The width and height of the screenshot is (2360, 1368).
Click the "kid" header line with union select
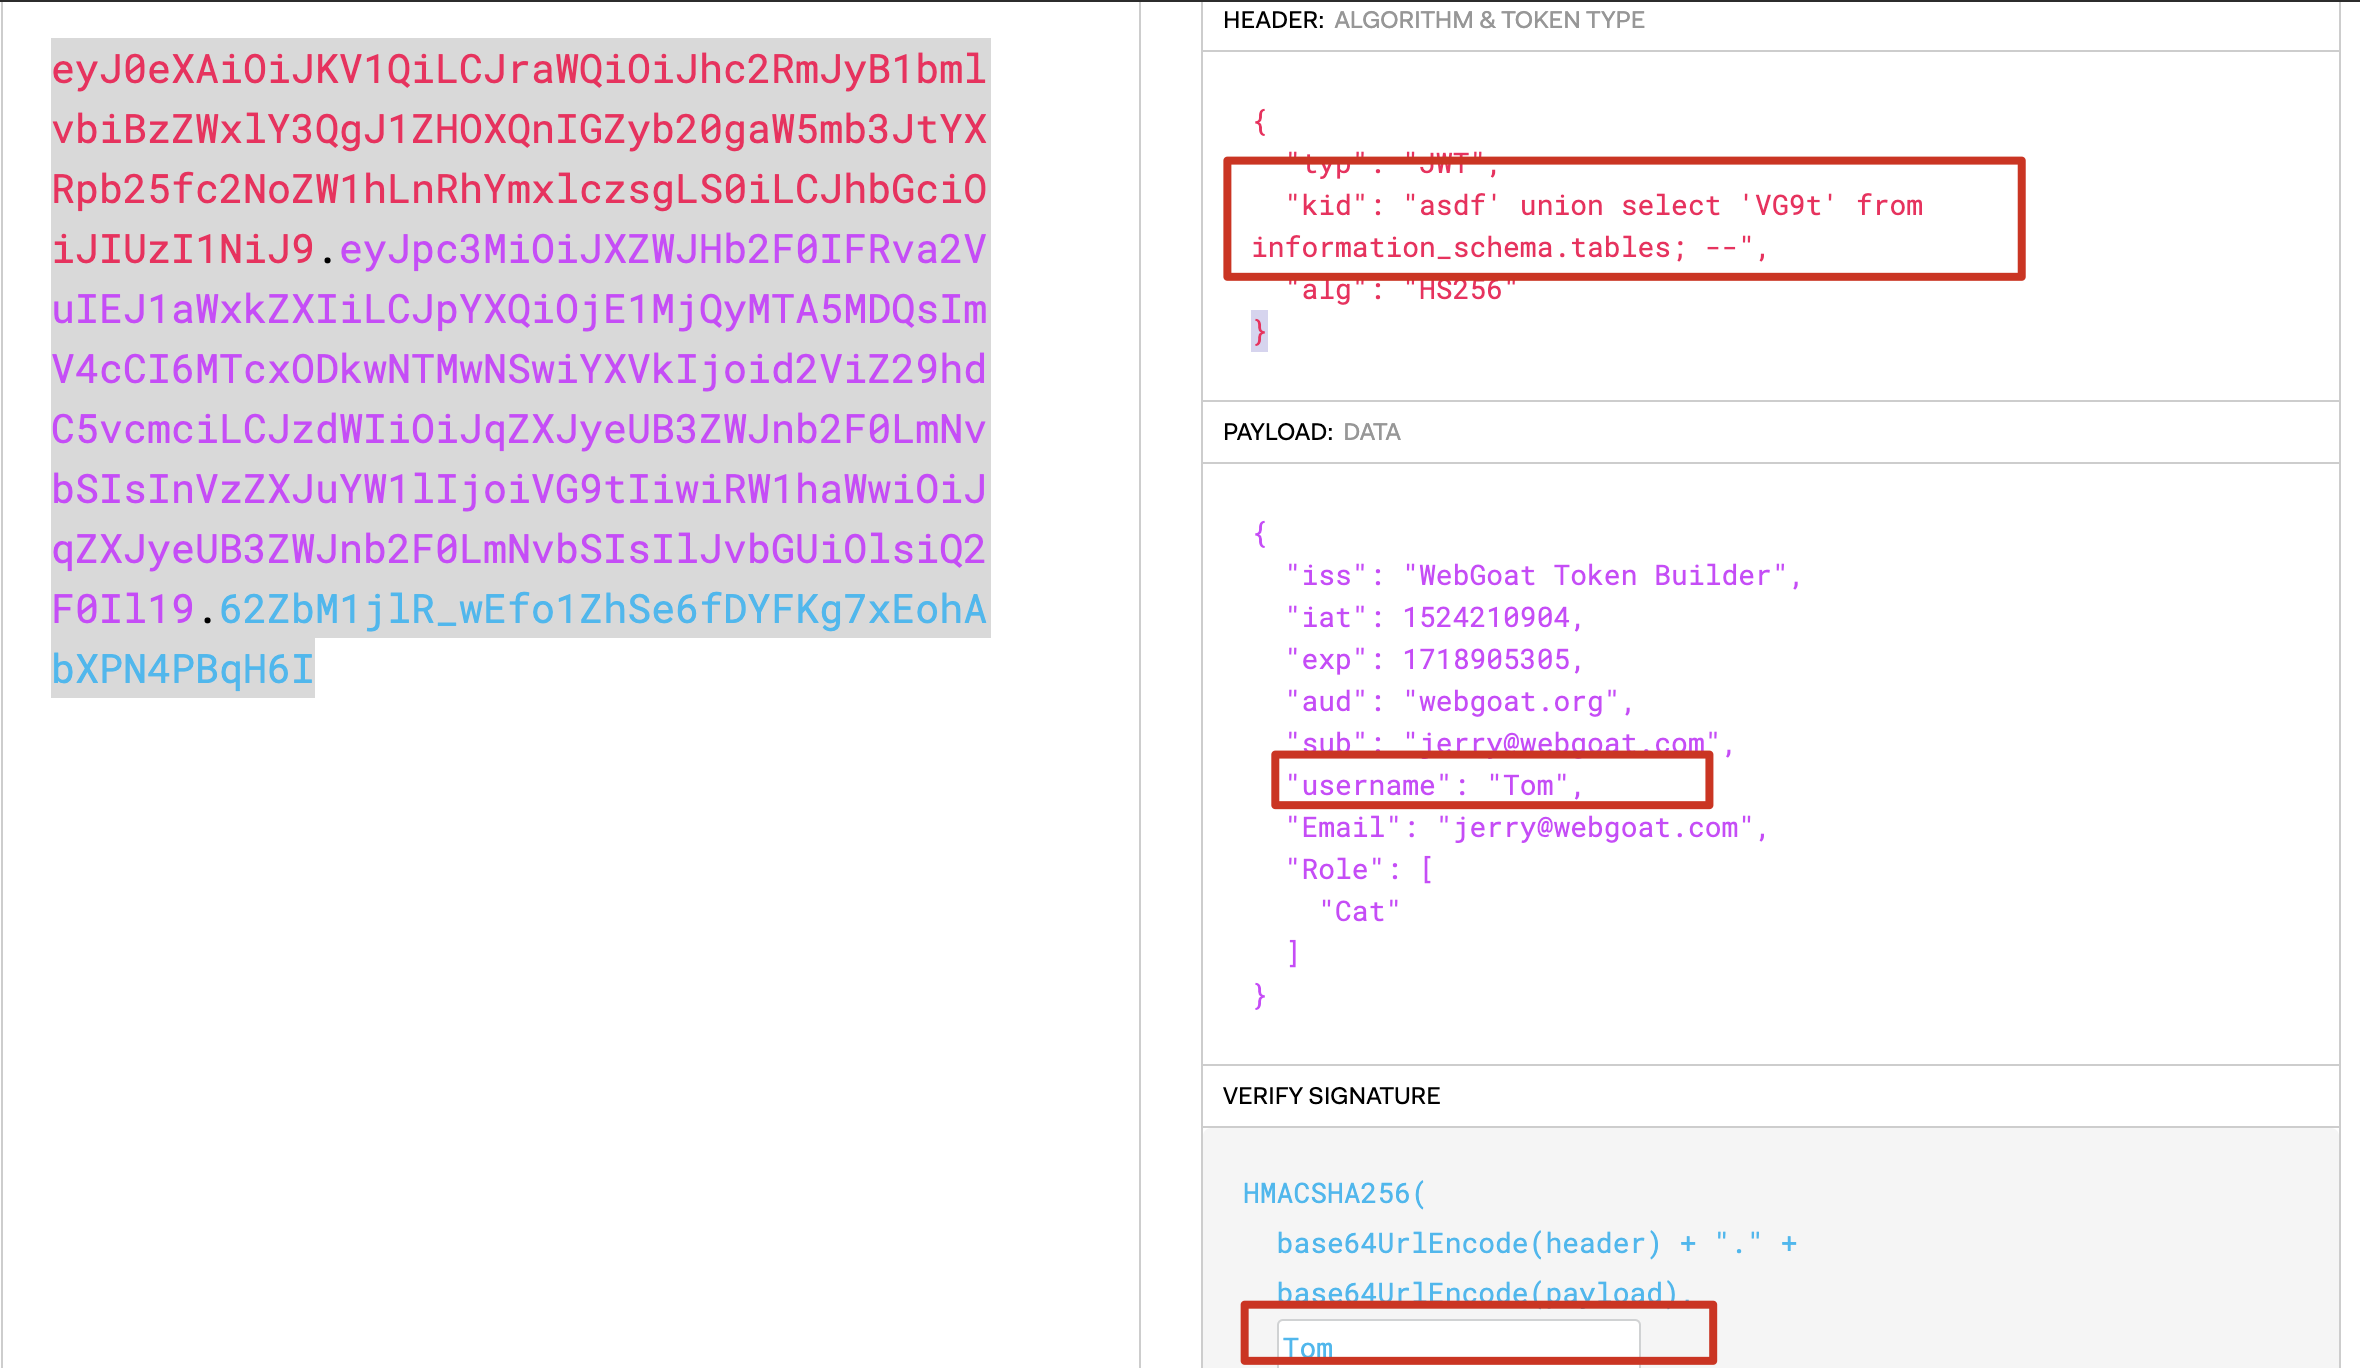1604,206
